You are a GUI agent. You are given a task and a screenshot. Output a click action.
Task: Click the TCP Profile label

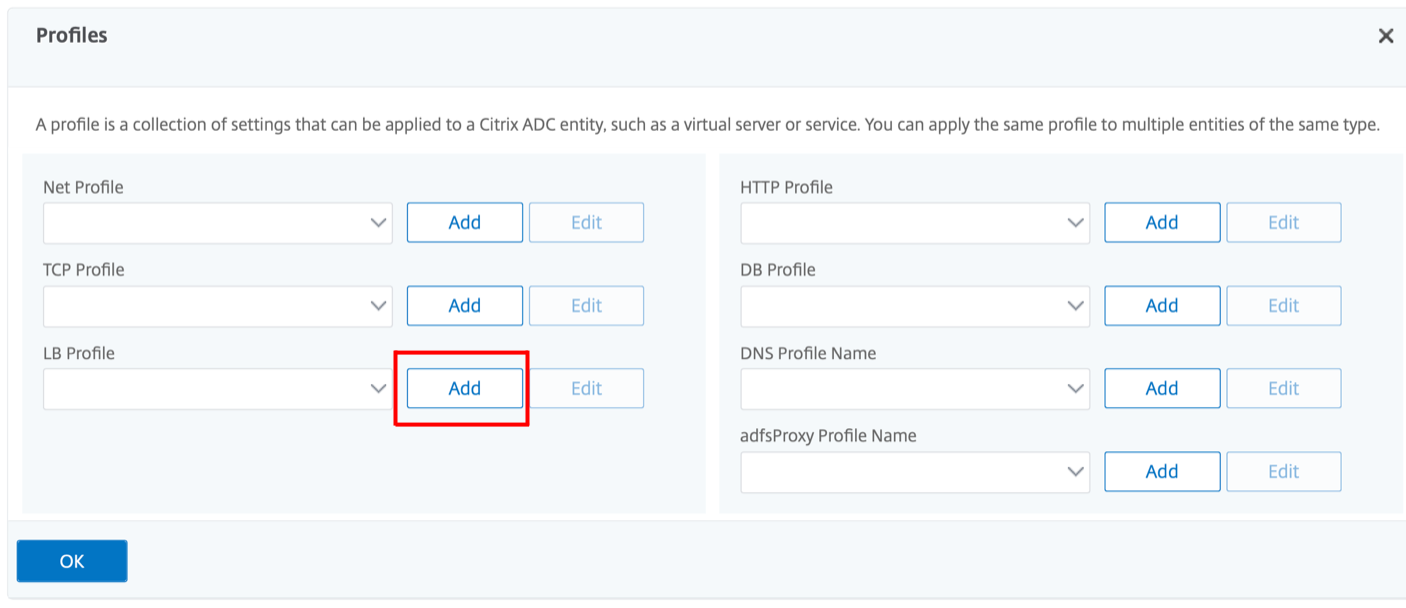pos(84,270)
